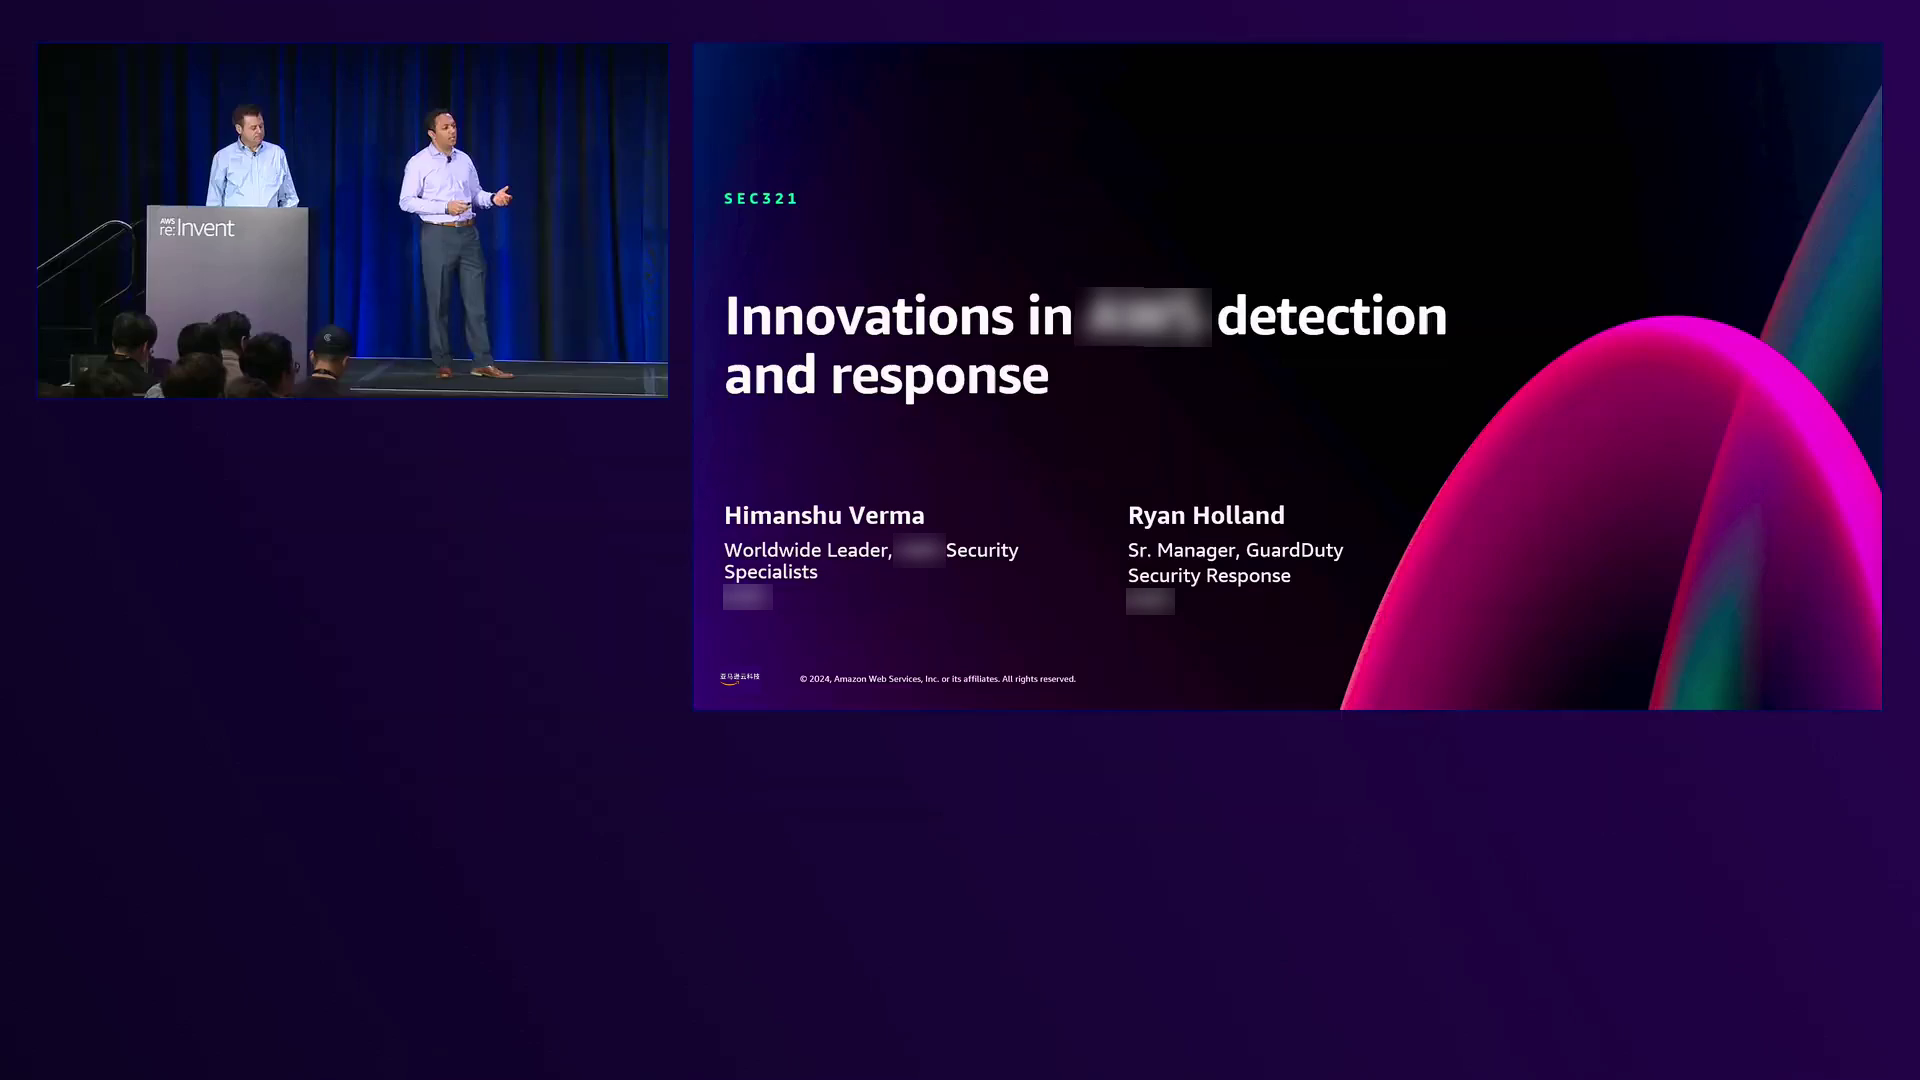
Task: Click the speaker camera video thumbnail
Action: (x=353, y=221)
